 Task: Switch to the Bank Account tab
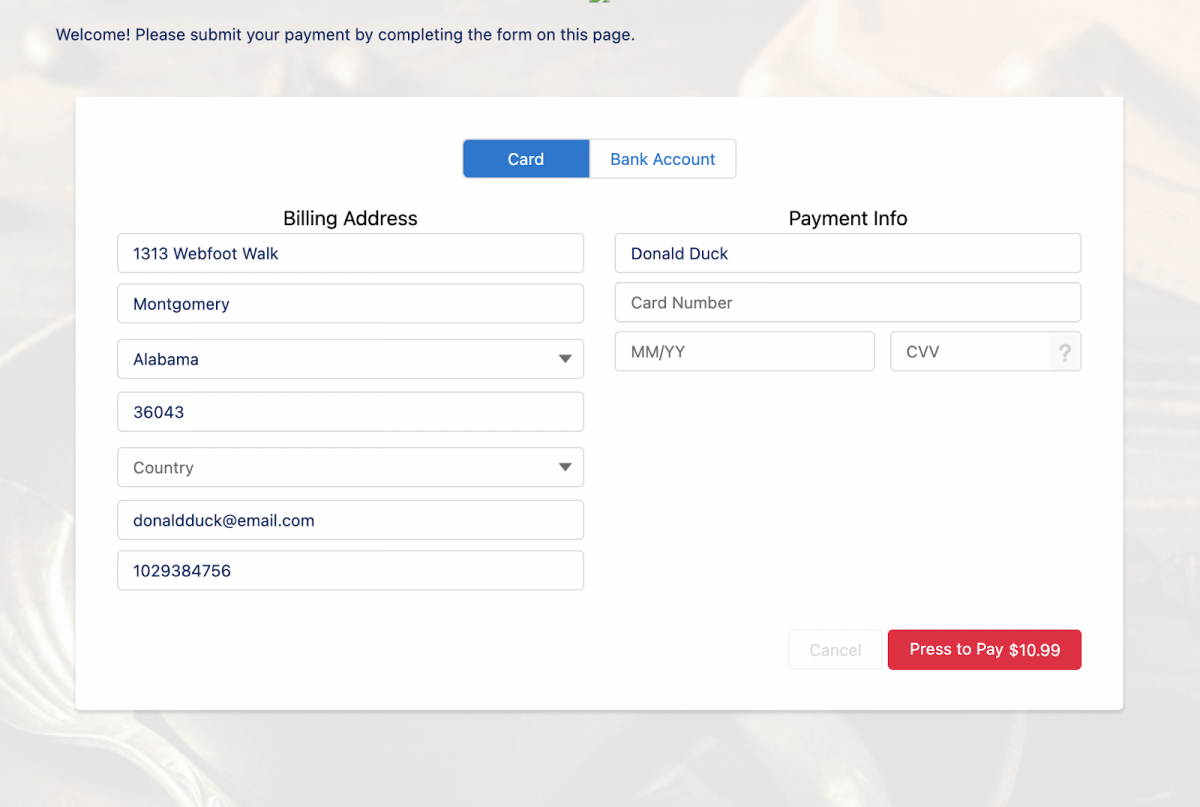pyautogui.click(x=662, y=158)
